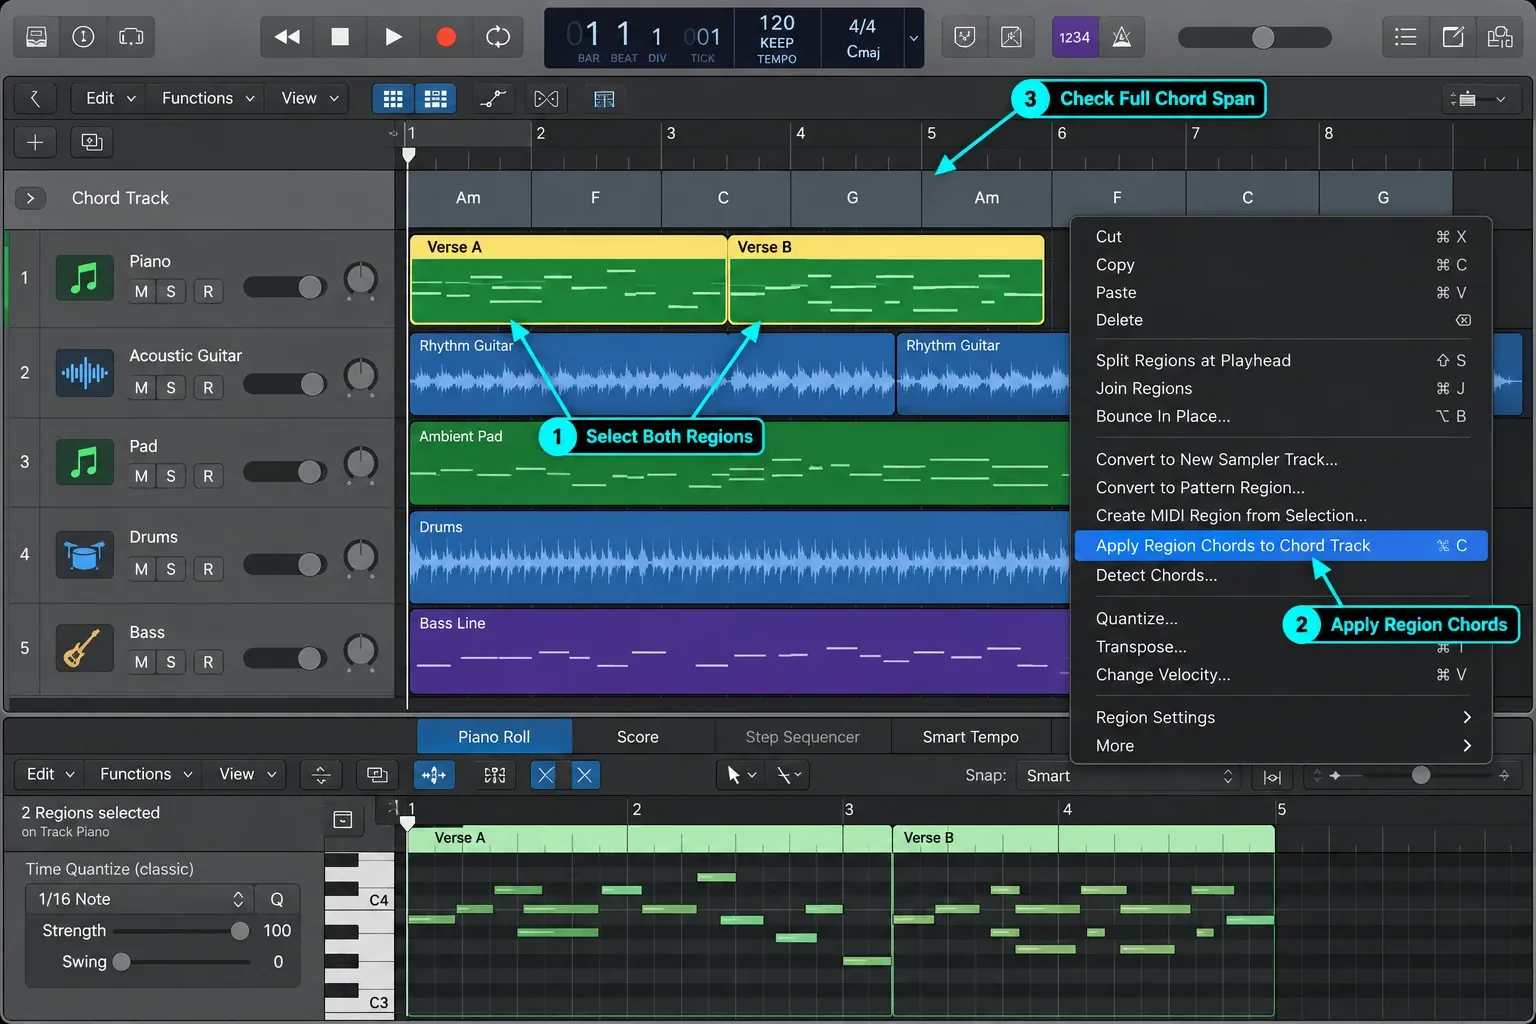Image resolution: width=1536 pixels, height=1024 pixels.
Task: Add a new track with plus button
Action: pyautogui.click(x=35, y=142)
